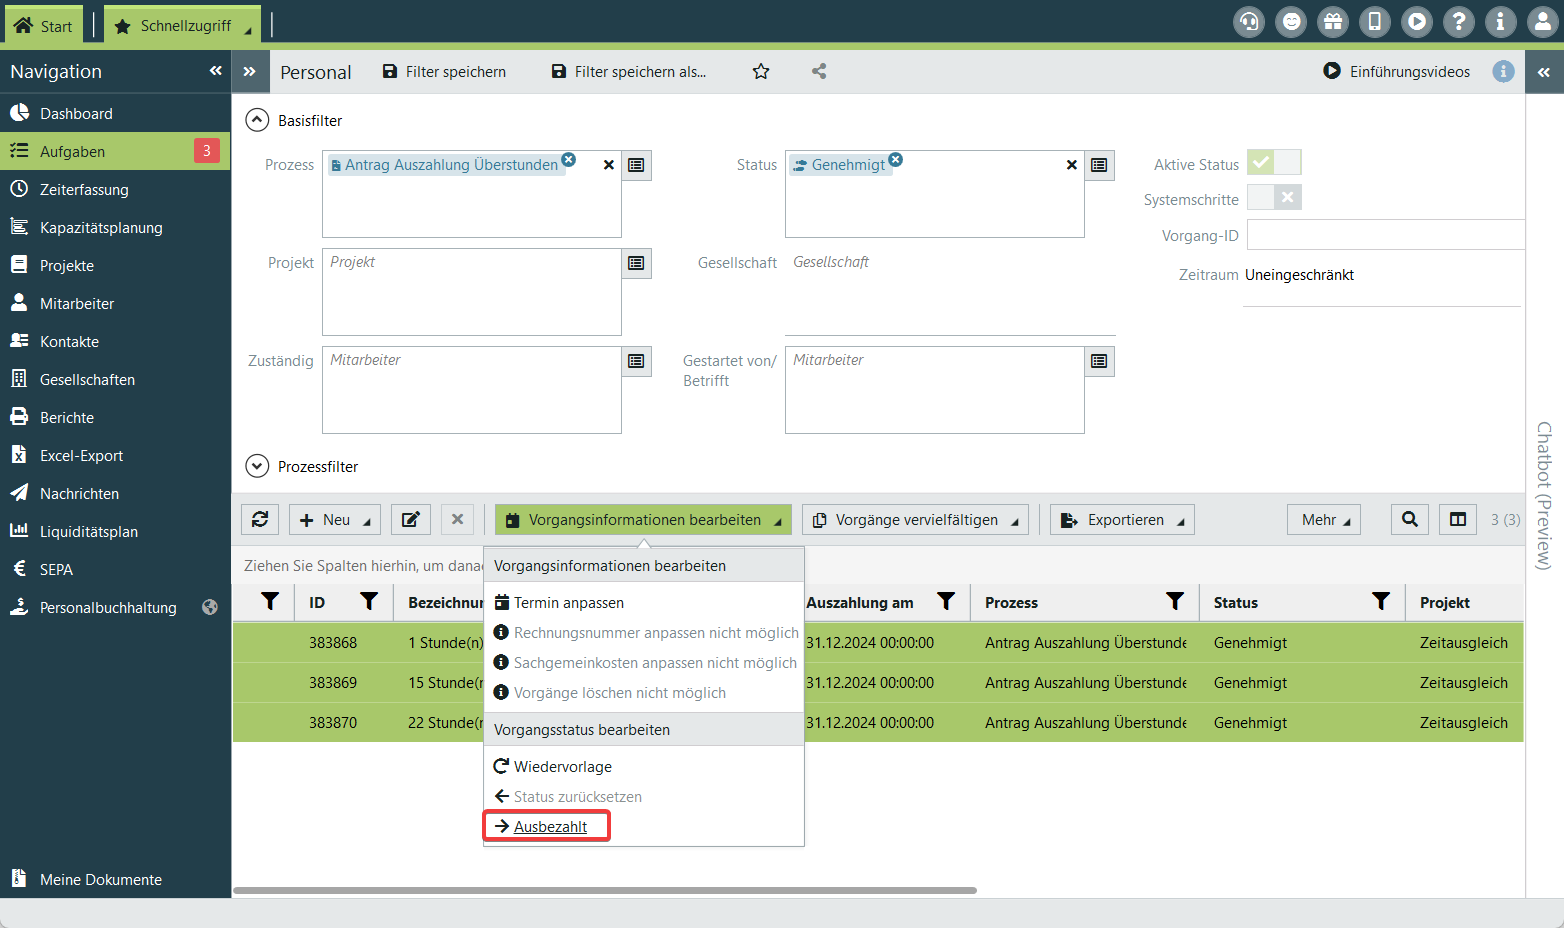Choose Termin anpassen in the menu
The image size is (1564, 928).
click(568, 602)
